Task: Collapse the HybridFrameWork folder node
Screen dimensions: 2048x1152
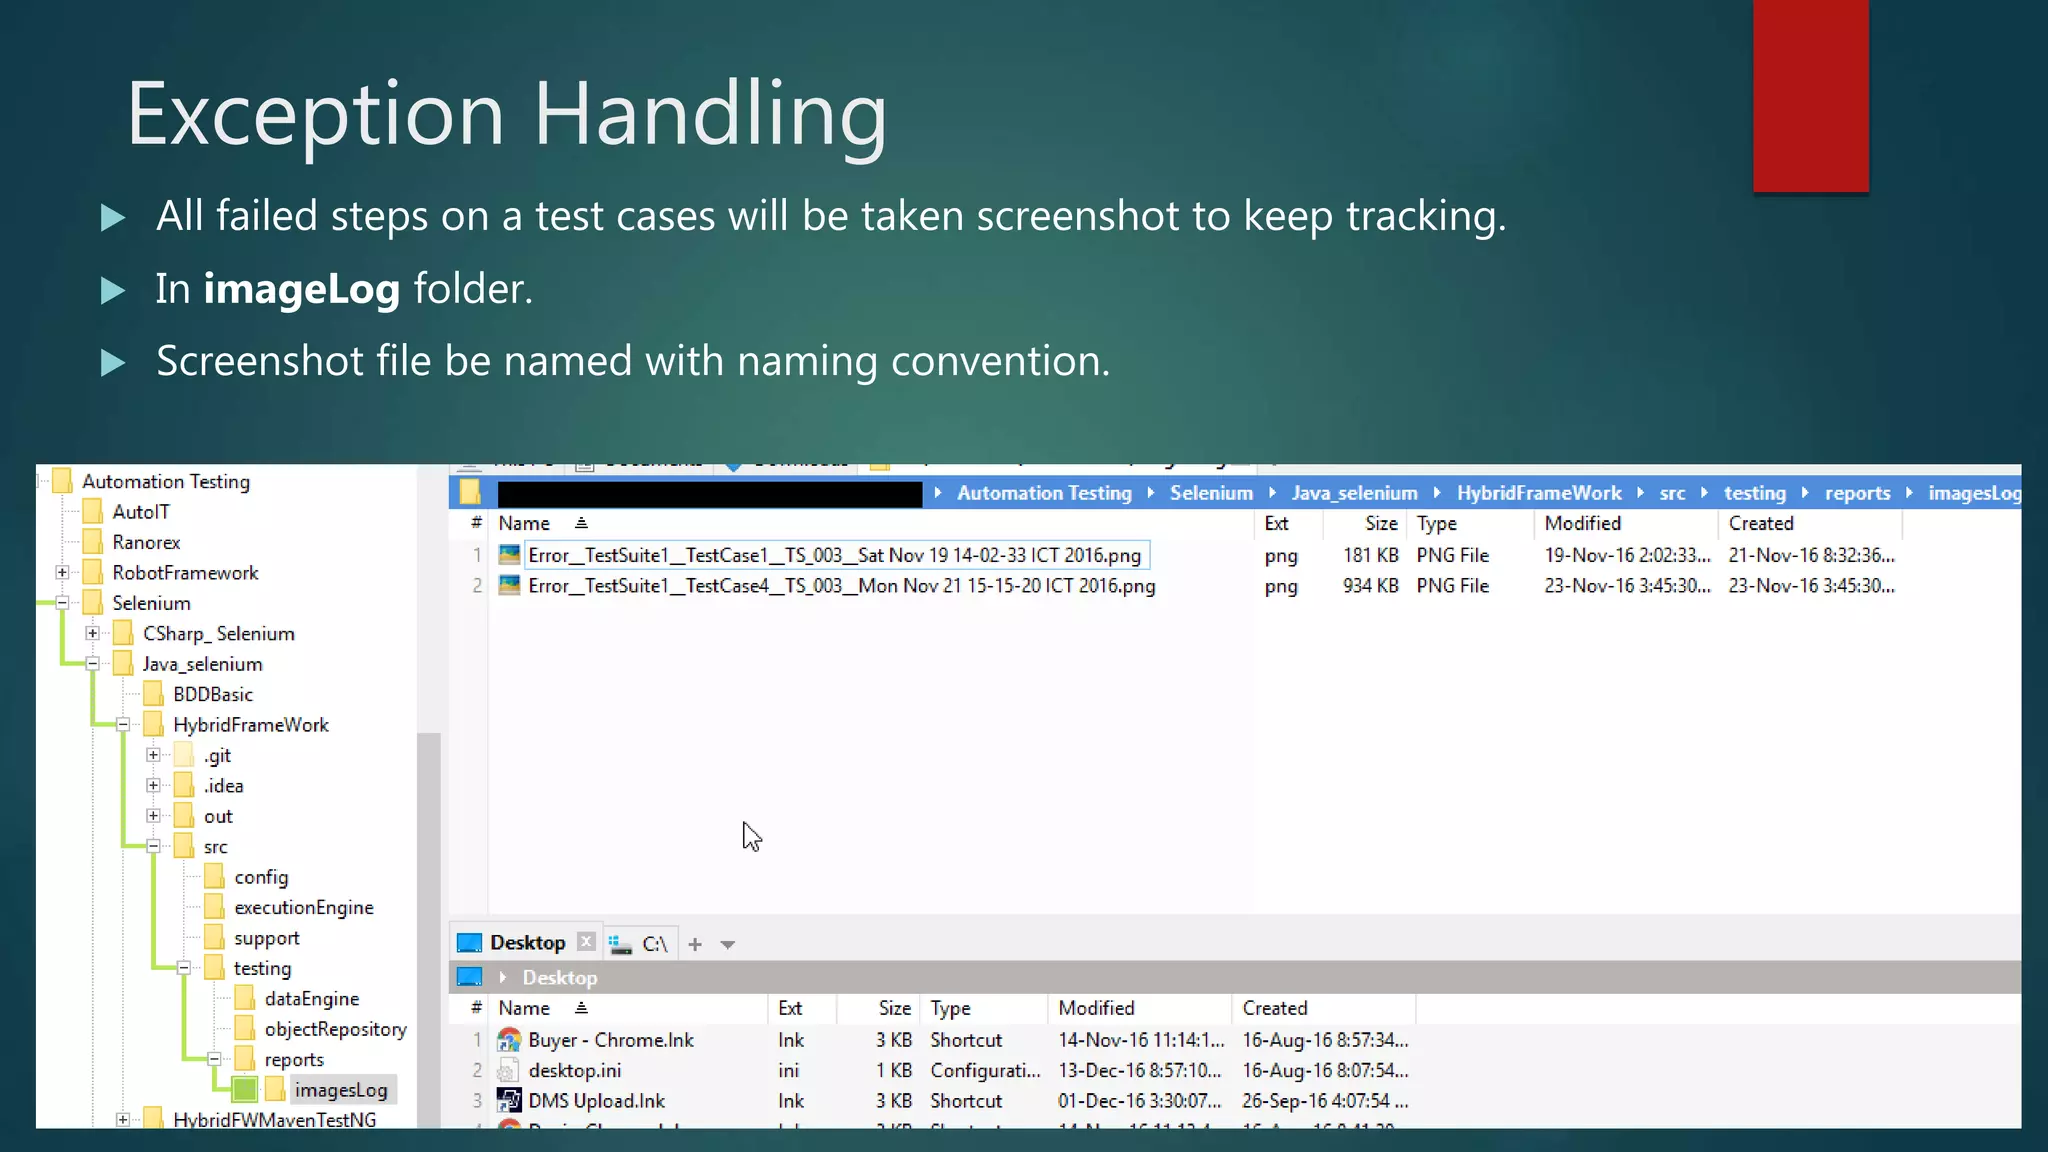Action: 123,725
